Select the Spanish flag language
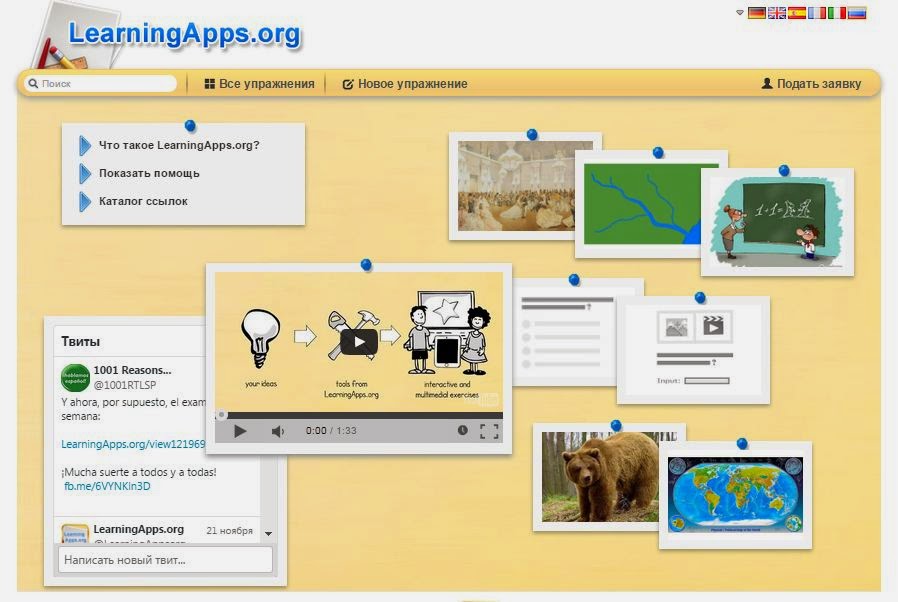 (797, 13)
